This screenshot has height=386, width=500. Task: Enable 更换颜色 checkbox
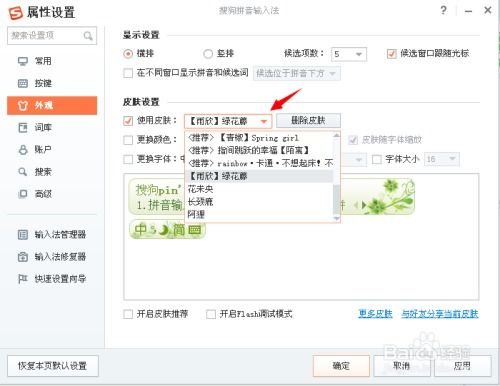128,140
